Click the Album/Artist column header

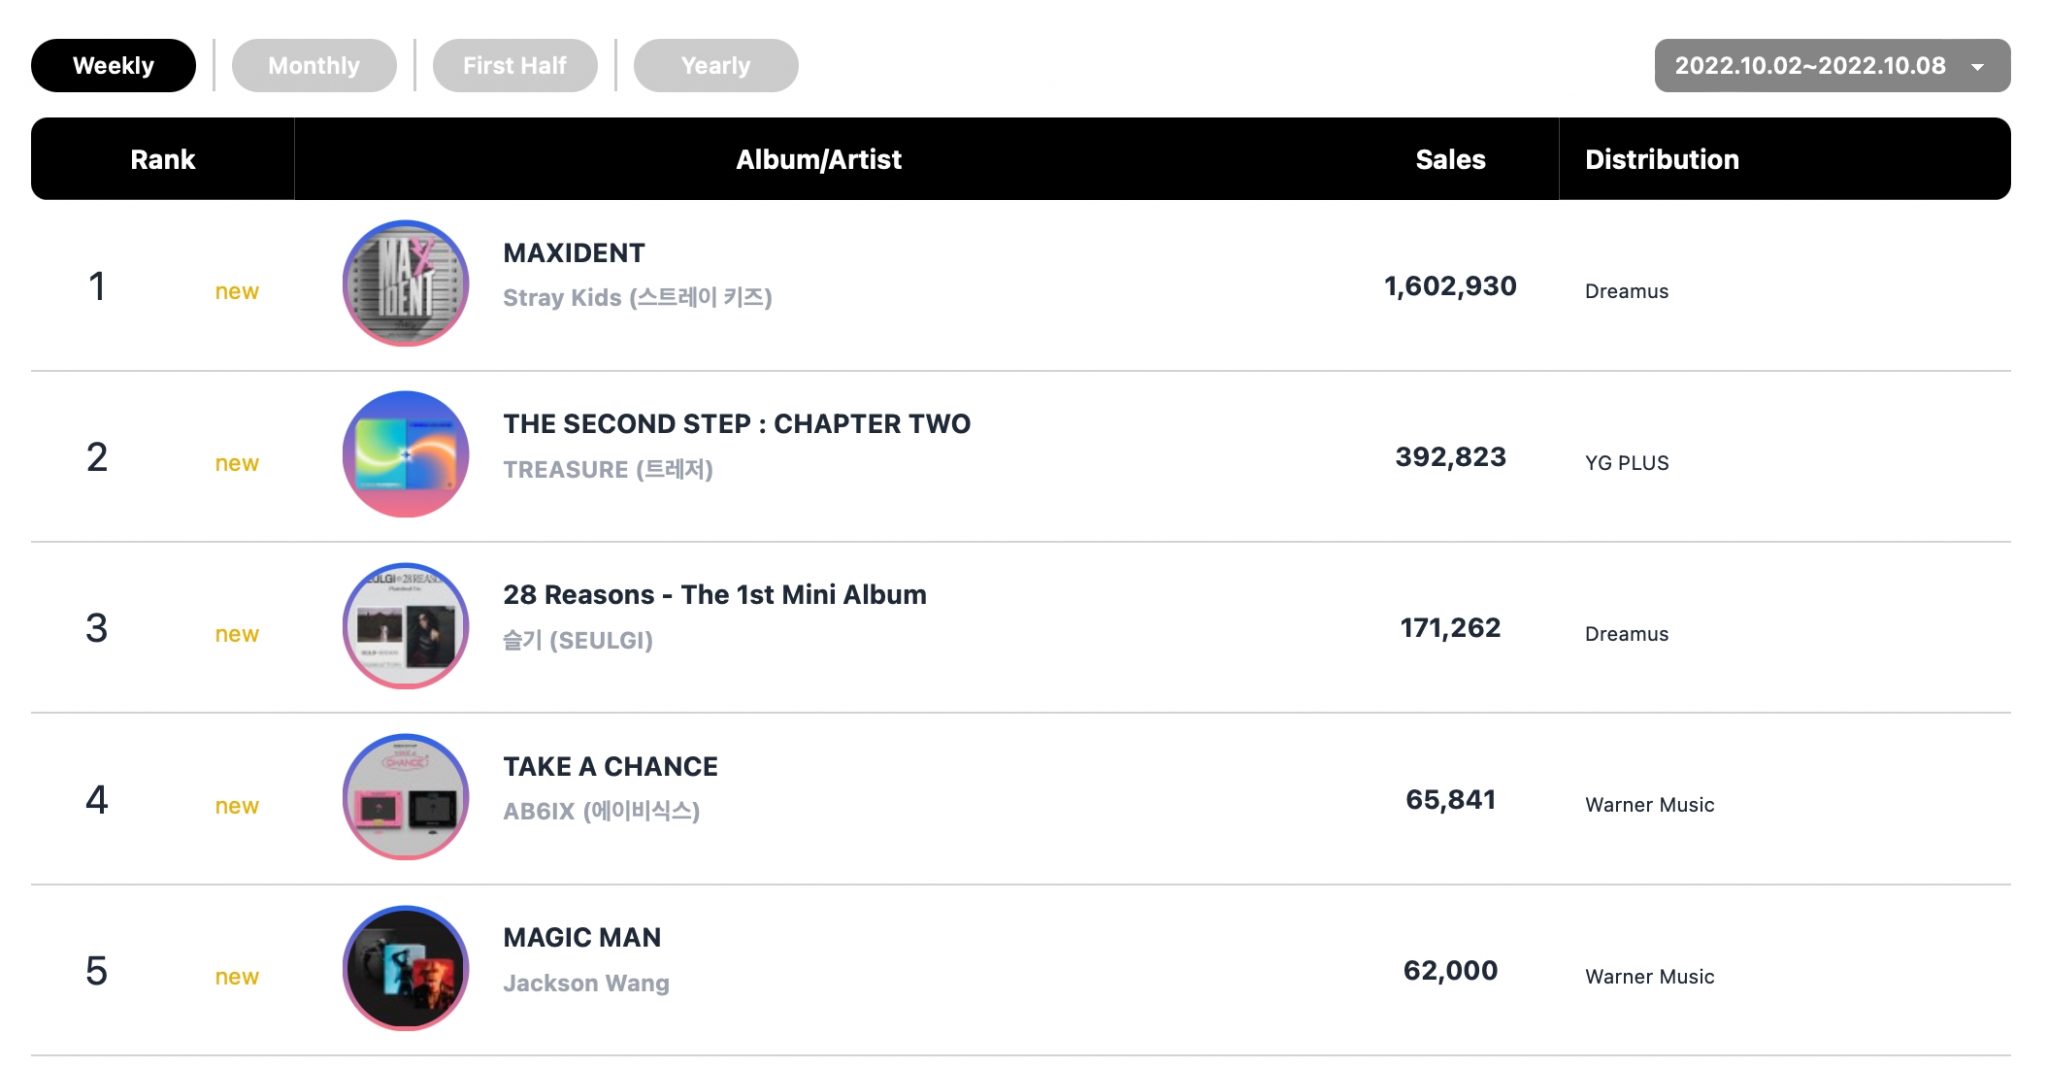pos(818,158)
